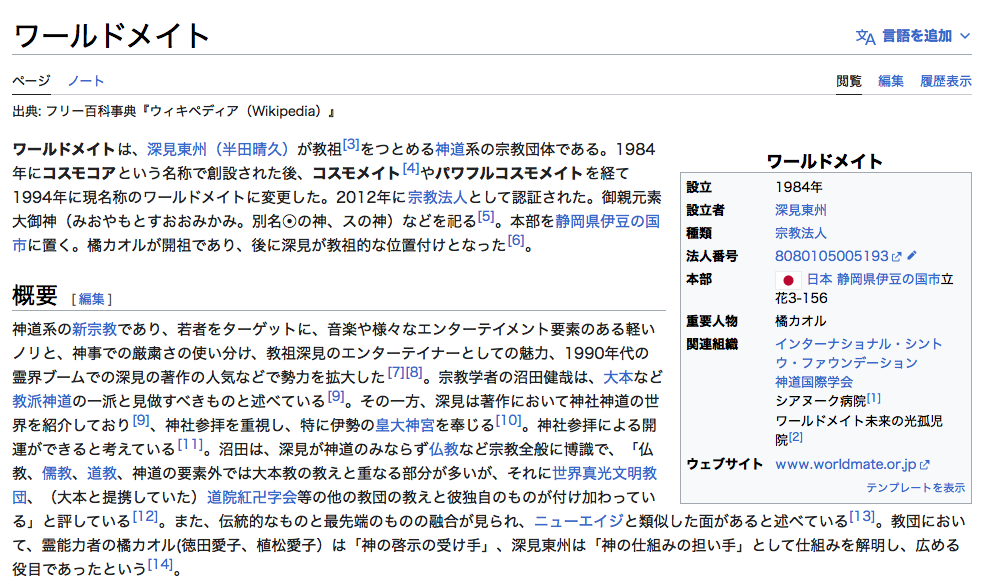Screen dimensions: 982x586
Task: Click the 概要 section heading
Action: (x=35, y=296)
